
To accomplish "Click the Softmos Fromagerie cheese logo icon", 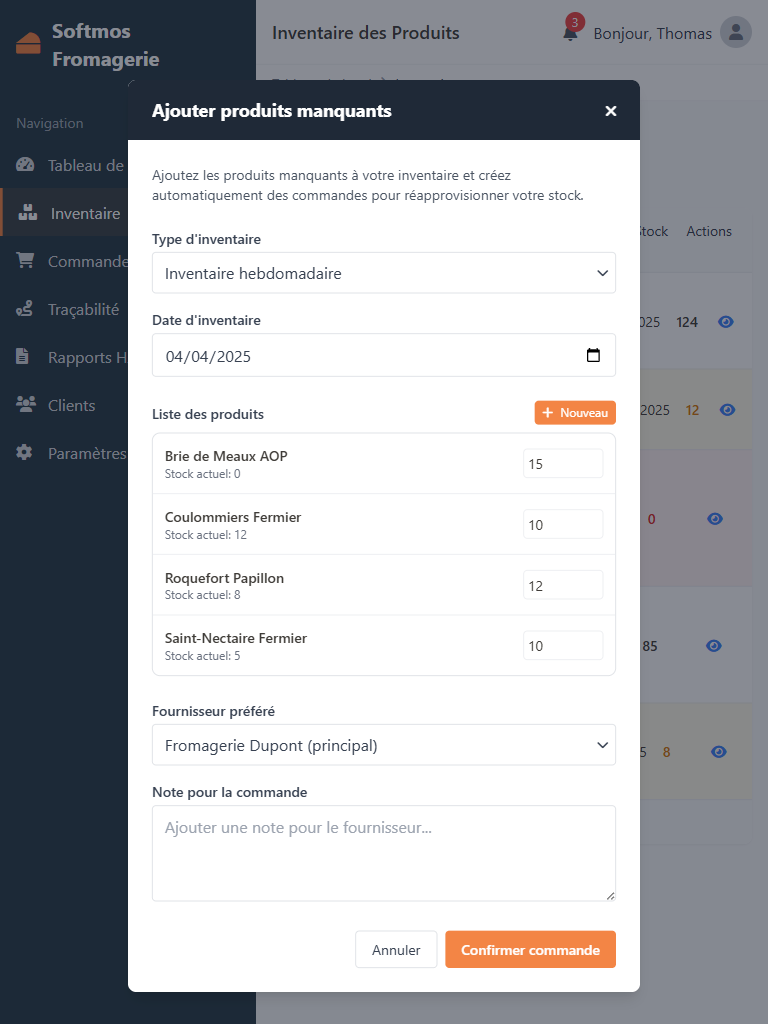I will pyautogui.click(x=28, y=43).
